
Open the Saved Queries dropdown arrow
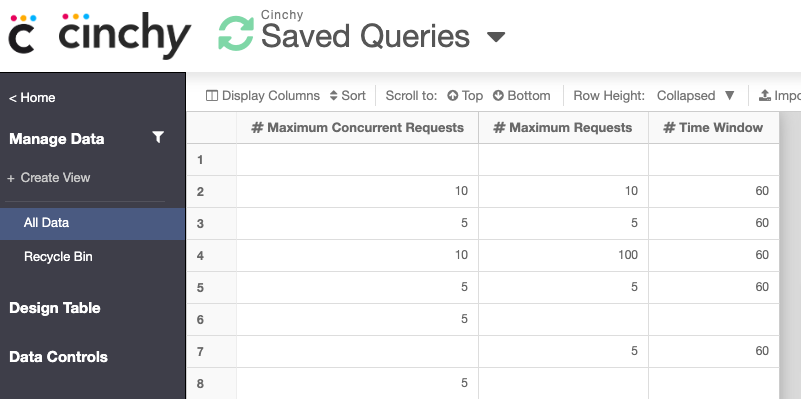(496, 37)
